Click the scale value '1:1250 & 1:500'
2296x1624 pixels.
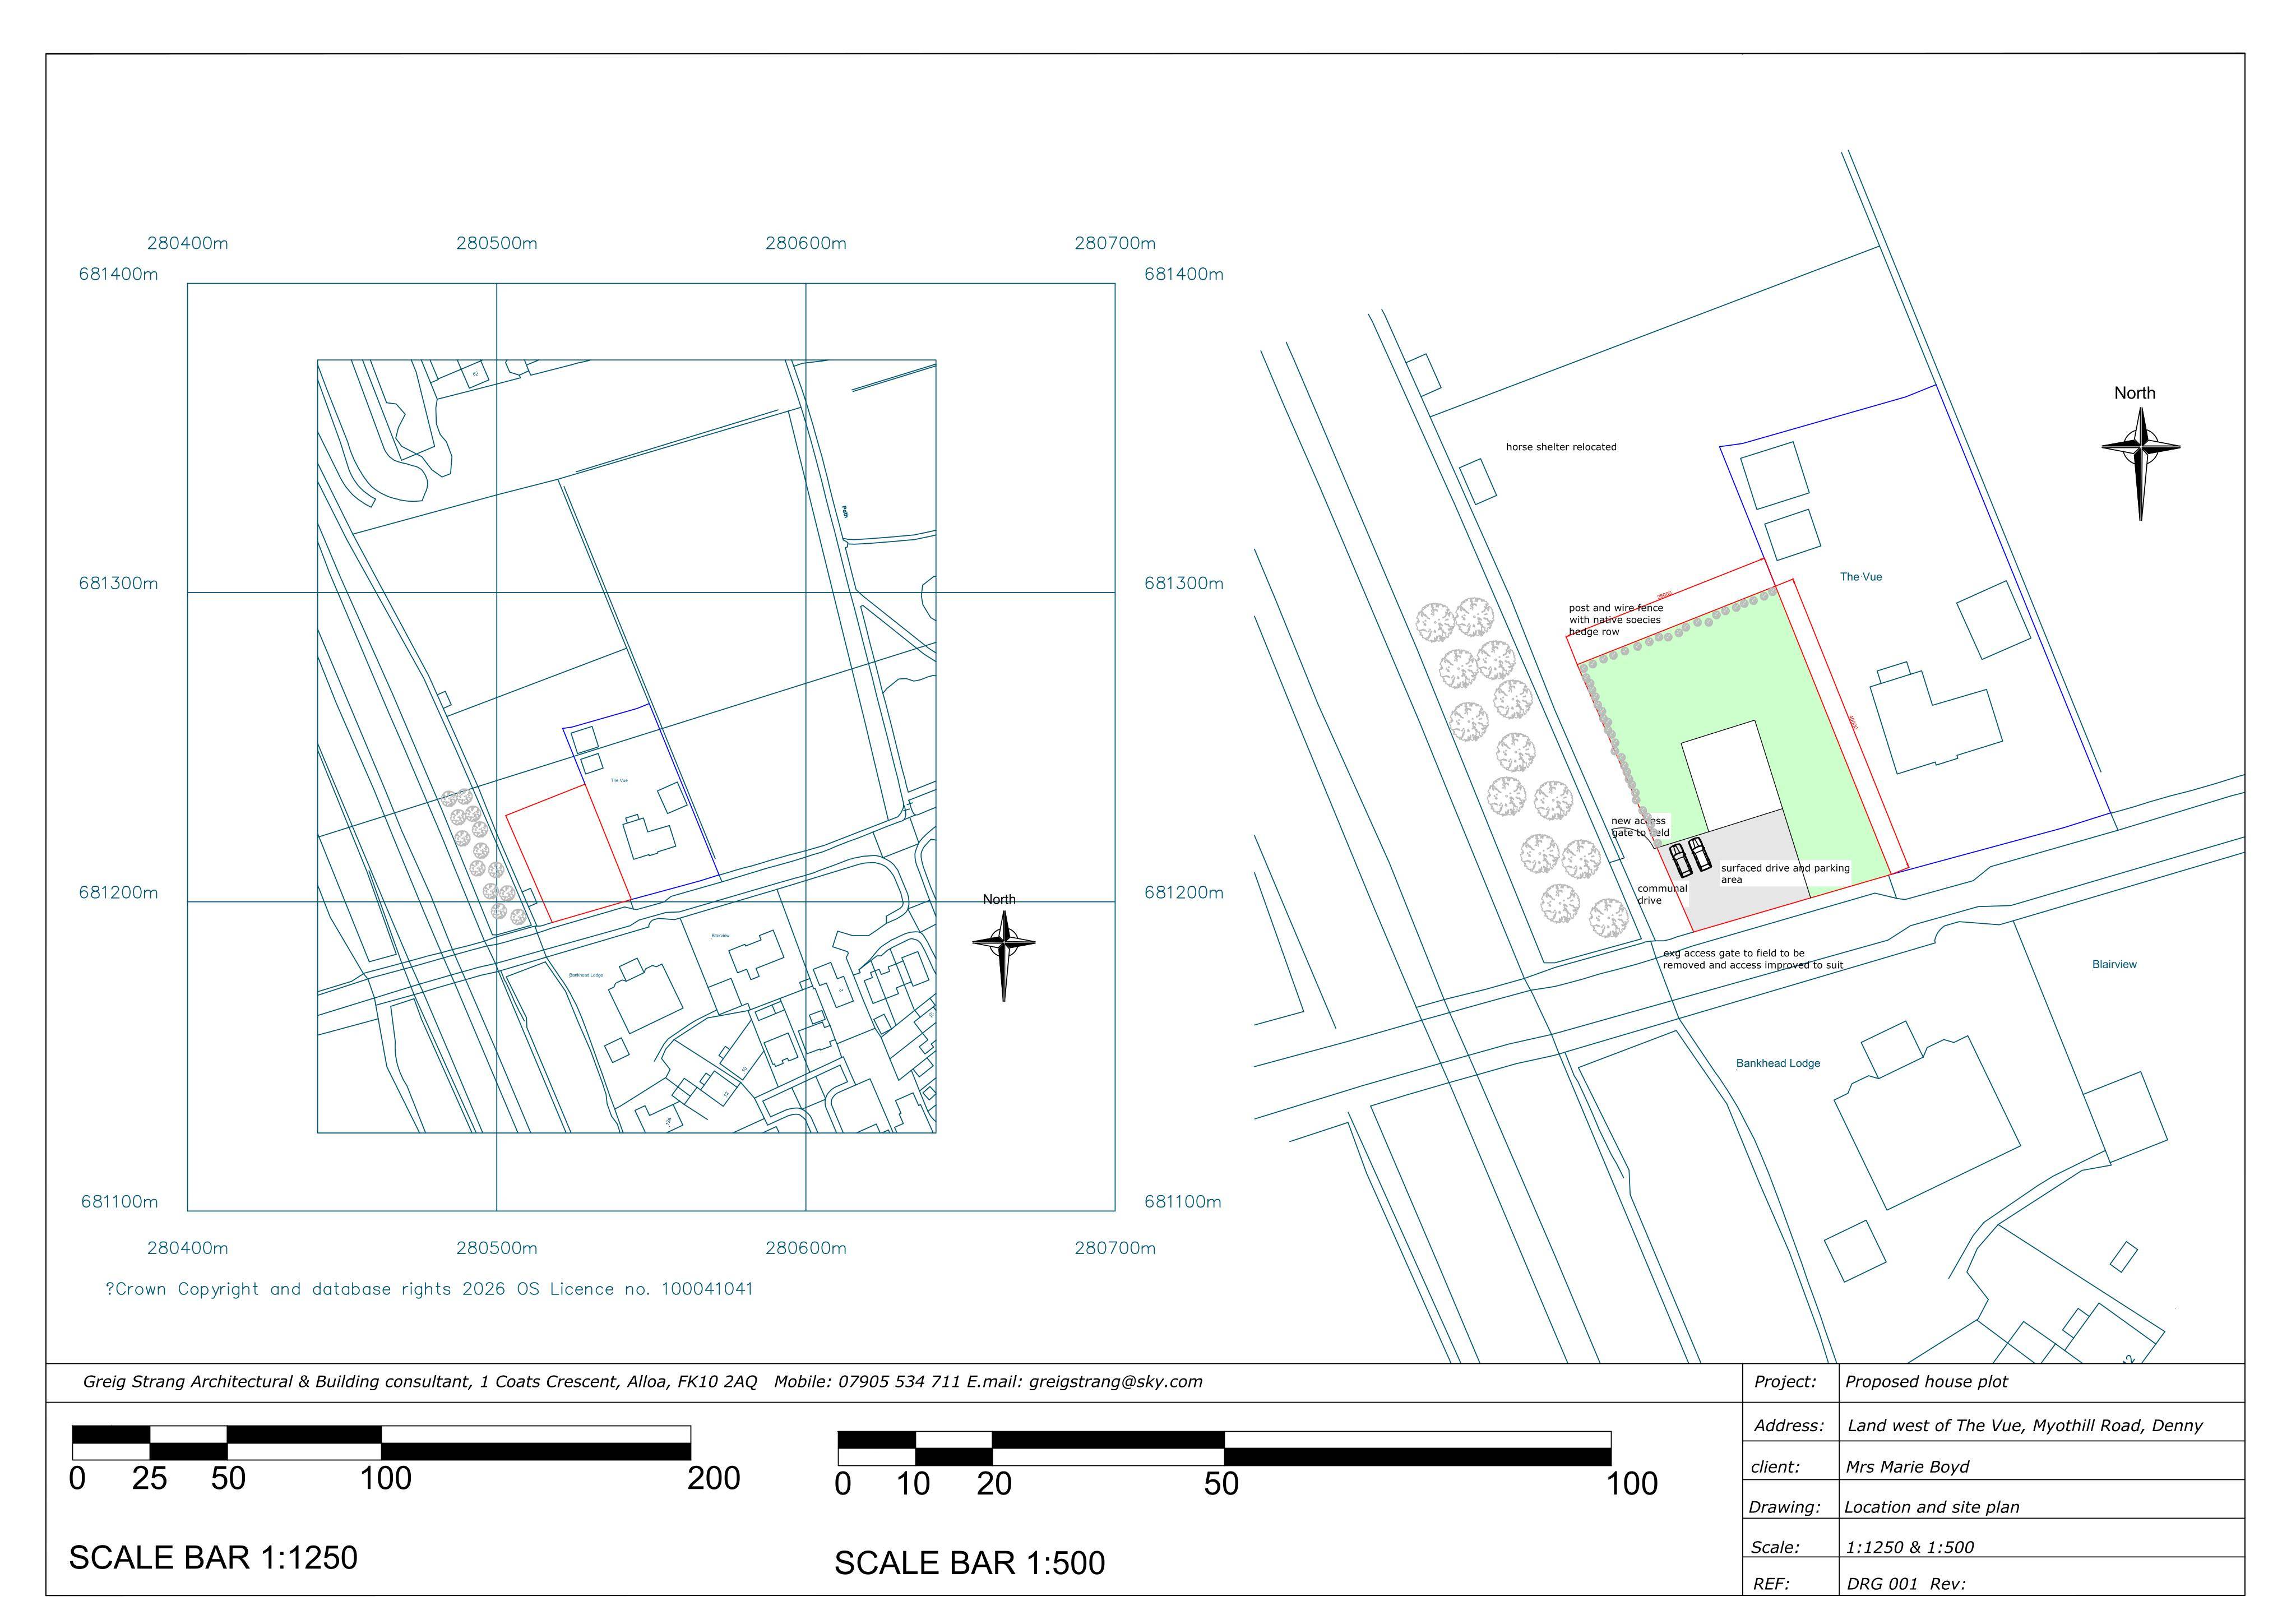[1910, 1547]
